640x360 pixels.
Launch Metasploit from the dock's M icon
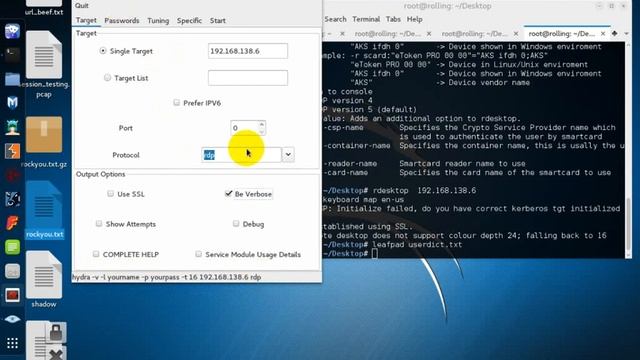coord(12,102)
